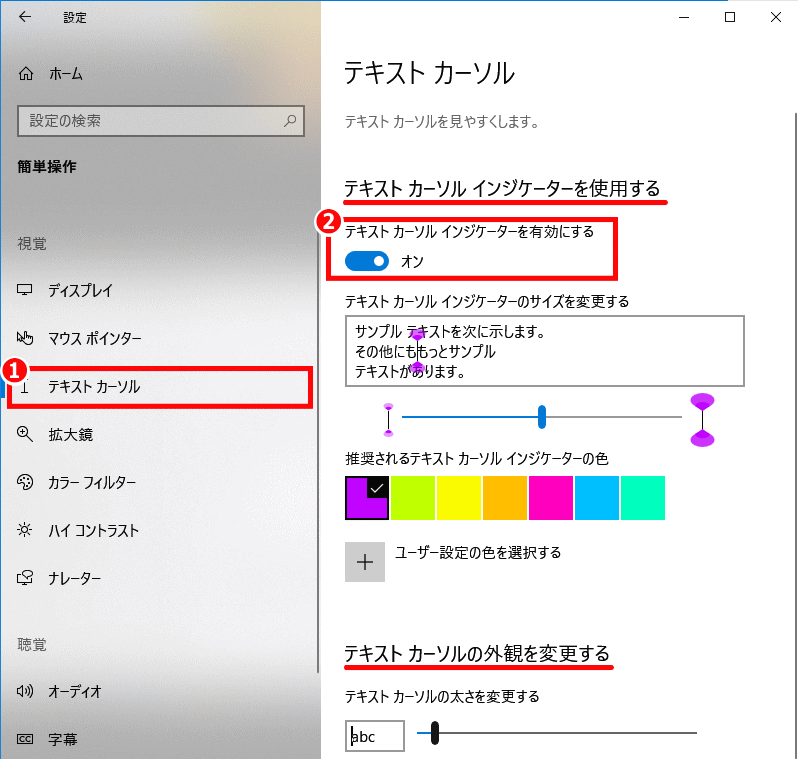Viewport: 798px width, 759px height.
Task: Select the yellow color swatch
Action: pos(459,498)
